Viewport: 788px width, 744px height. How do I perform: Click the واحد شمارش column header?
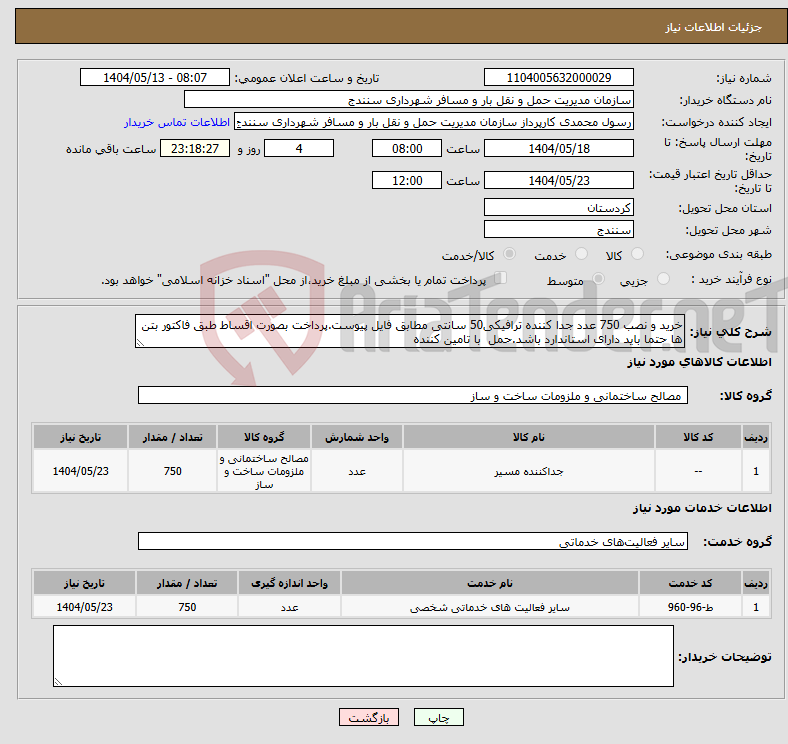(357, 437)
